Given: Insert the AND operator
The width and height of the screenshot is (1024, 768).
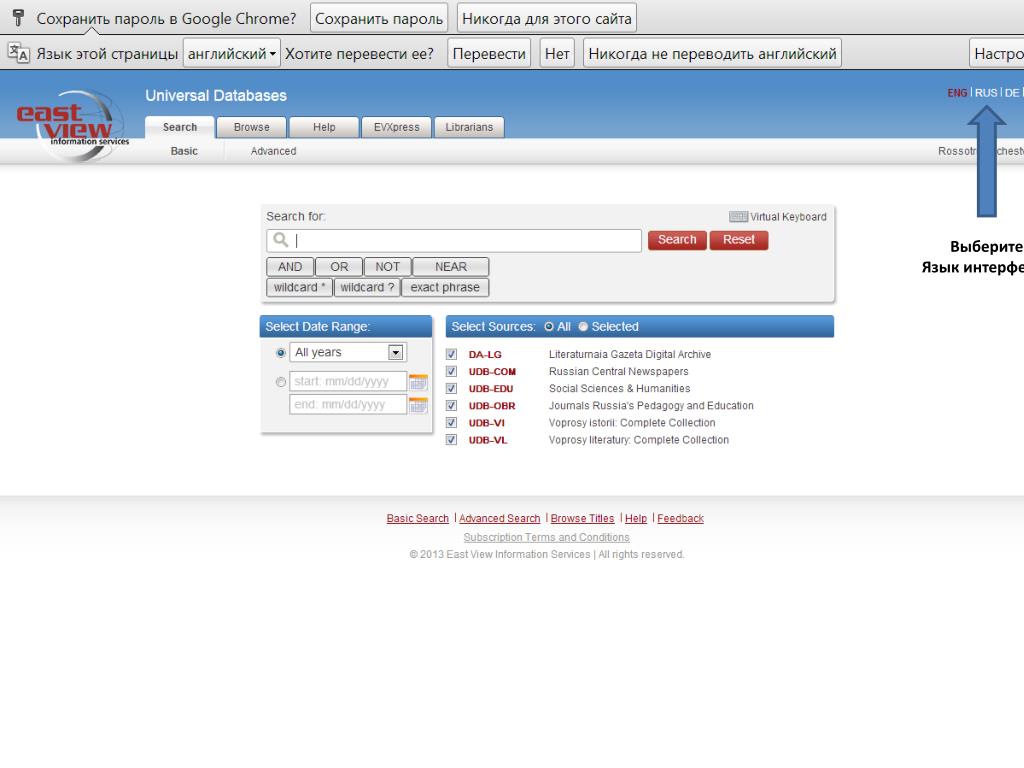Looking at the screenshot, I should pos(290,266).
